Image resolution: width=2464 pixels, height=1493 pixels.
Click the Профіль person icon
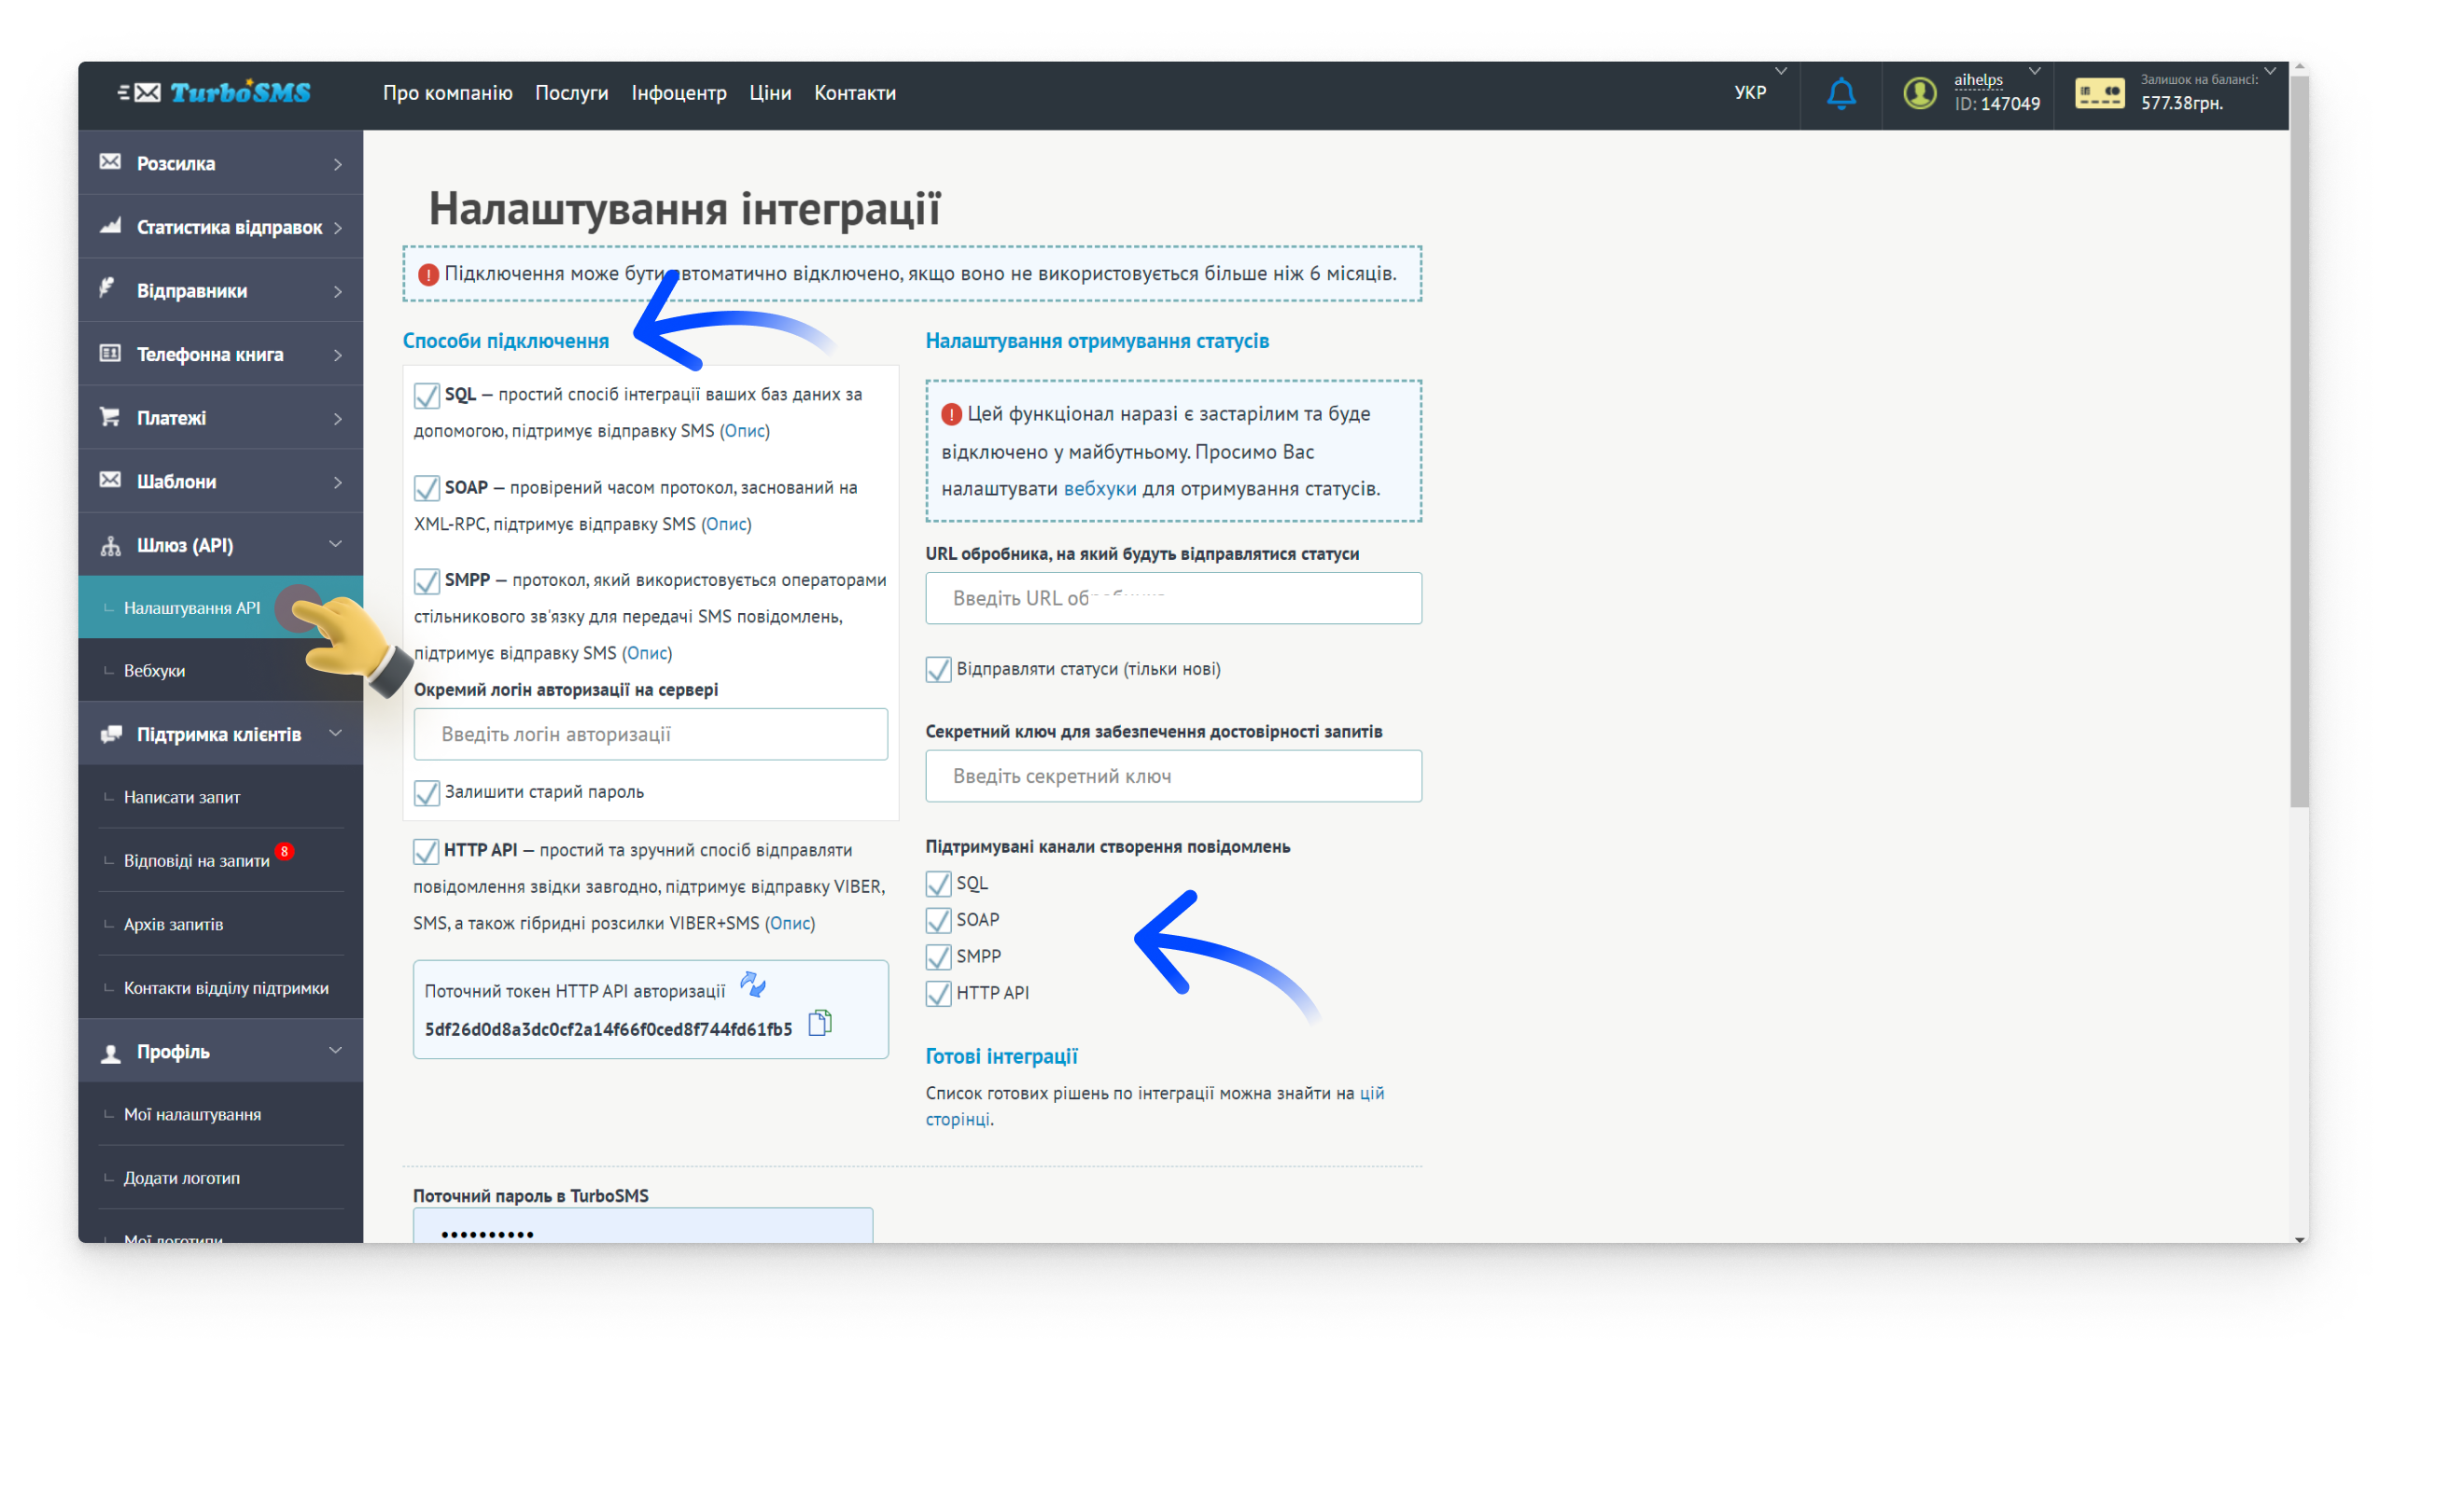pyautogui.click(x=111, y=1053)
